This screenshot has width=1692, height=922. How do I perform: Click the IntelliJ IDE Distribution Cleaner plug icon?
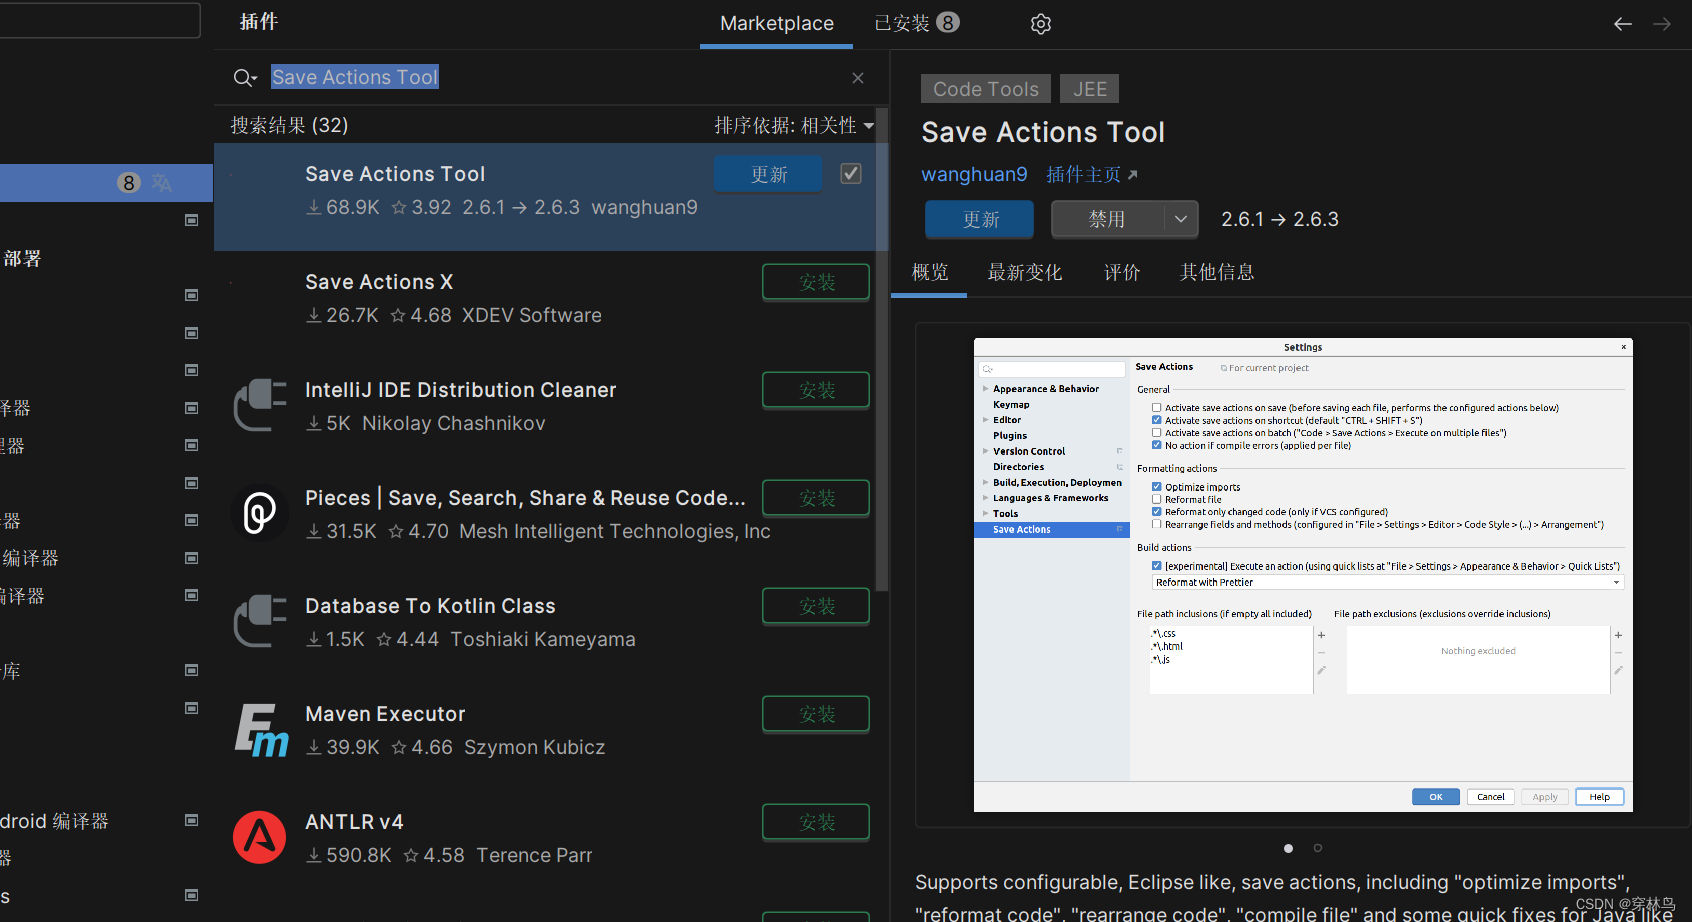click(x=260, y=405)
